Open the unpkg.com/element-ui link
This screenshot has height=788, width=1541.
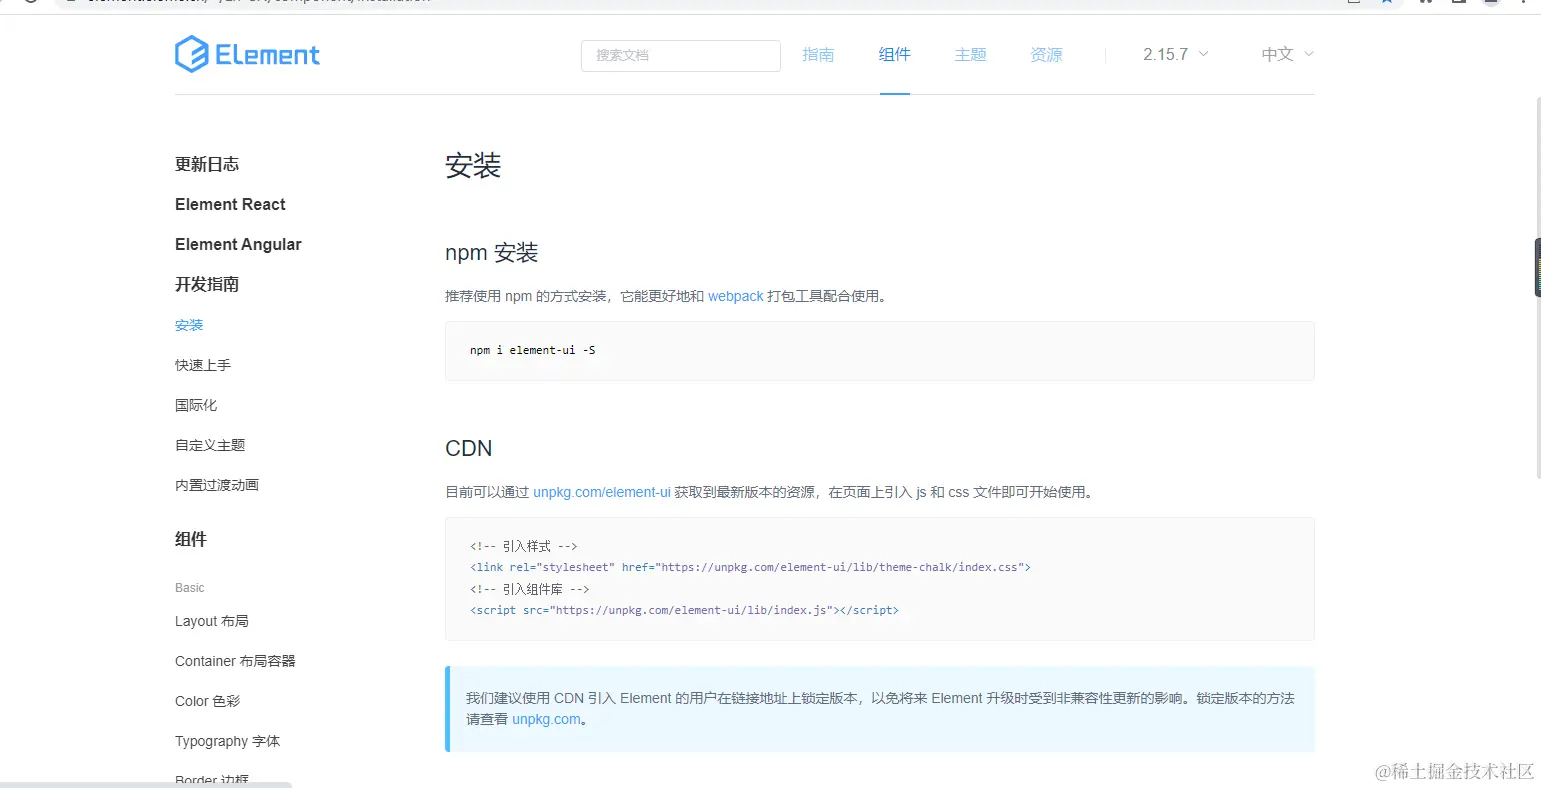coord(602,492)
